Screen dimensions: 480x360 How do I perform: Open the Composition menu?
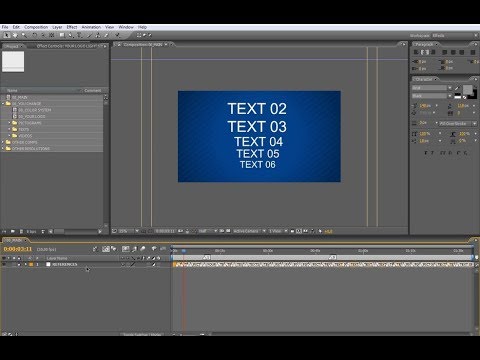click(x=36, y=27)
